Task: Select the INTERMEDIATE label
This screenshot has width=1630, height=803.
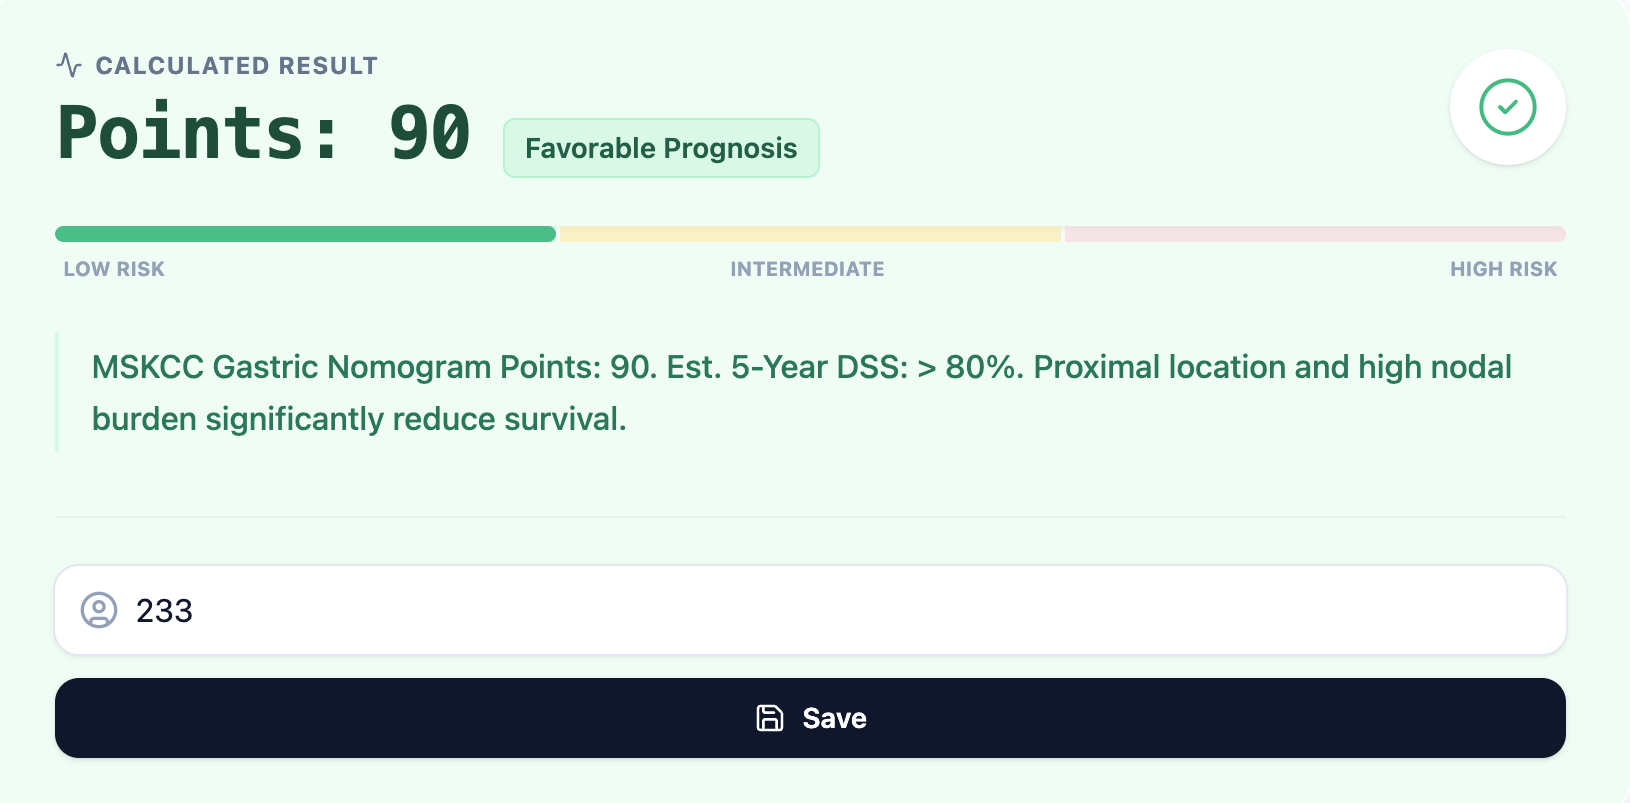Action: coord(807,268)
